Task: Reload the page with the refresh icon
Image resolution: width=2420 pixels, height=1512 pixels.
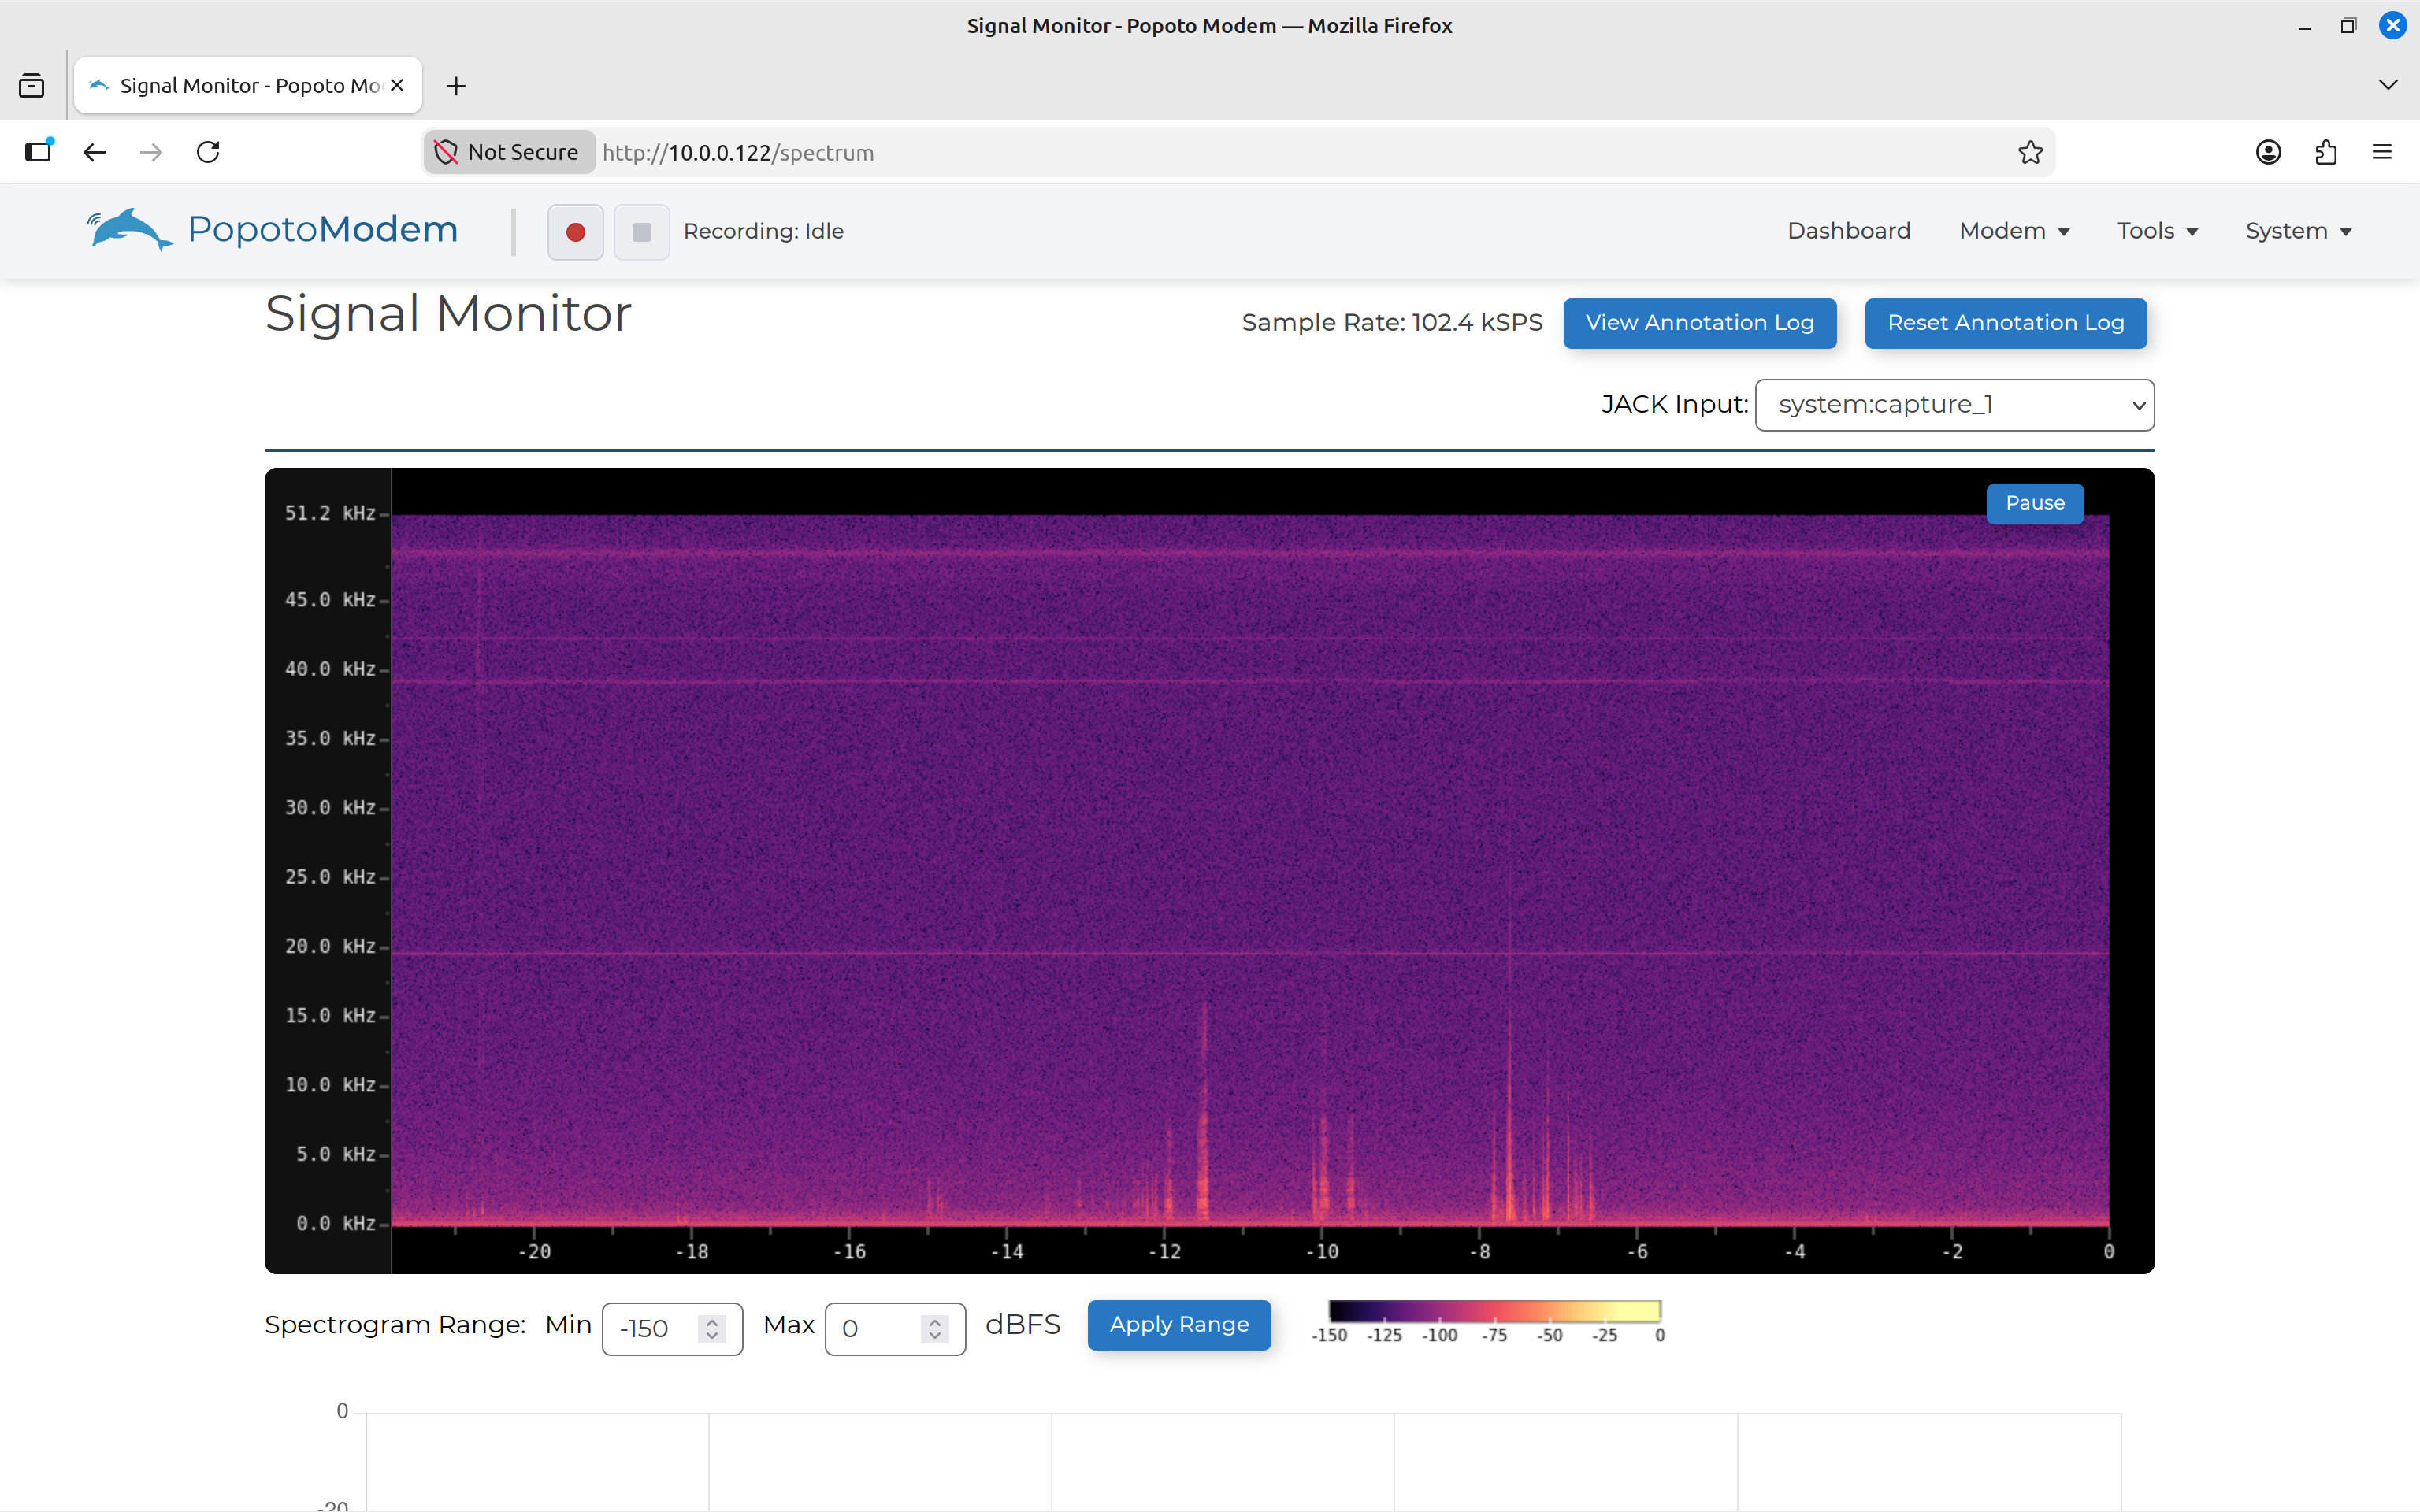Action: coord(208,152)
